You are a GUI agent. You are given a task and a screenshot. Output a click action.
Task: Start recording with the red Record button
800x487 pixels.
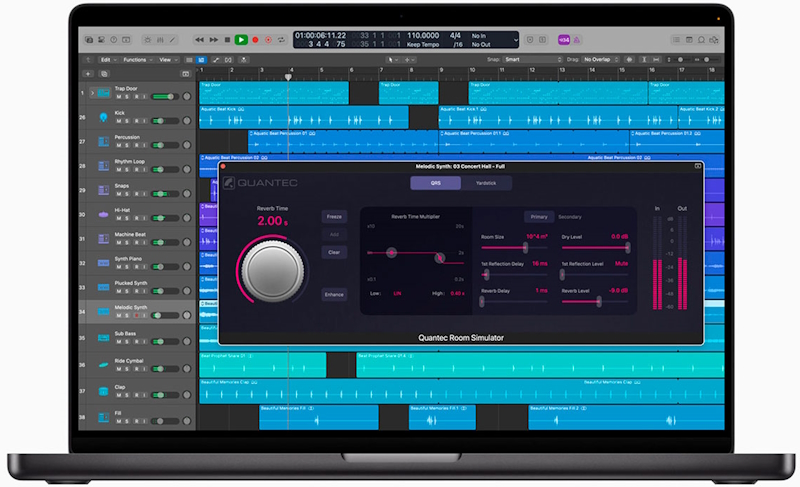255,40
